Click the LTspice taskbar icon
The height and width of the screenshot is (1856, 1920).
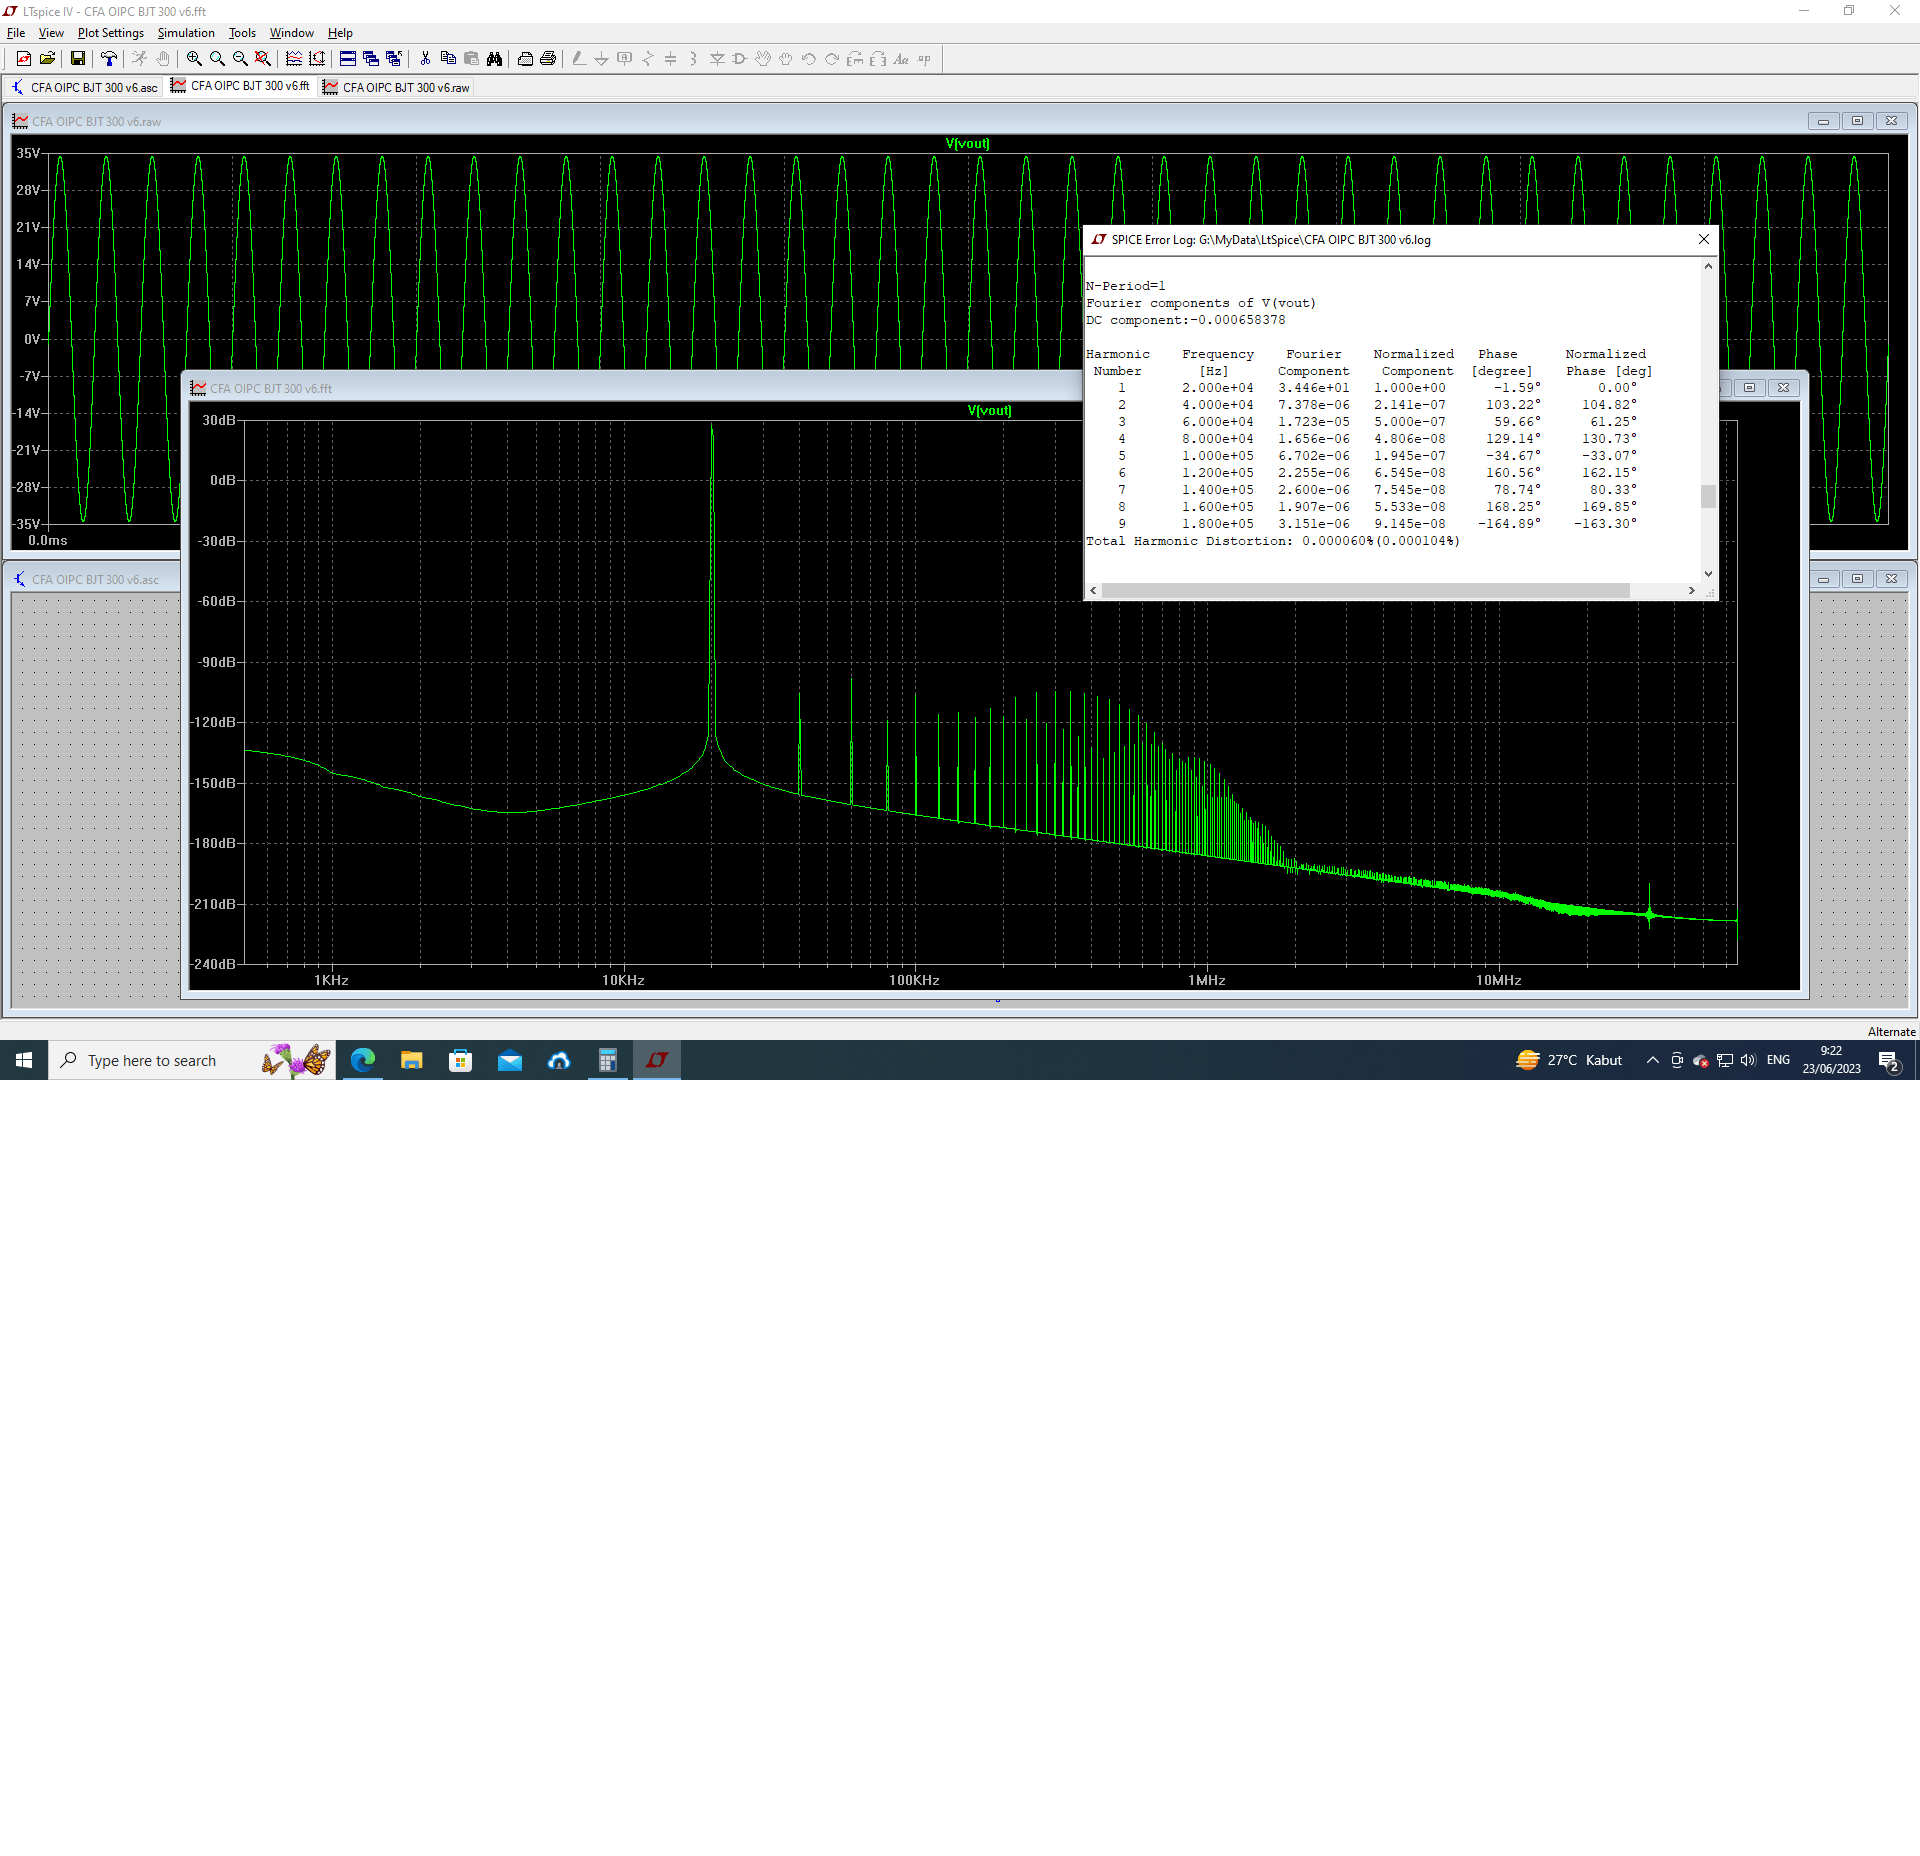pyautogui.click(x=657, y=1060)
